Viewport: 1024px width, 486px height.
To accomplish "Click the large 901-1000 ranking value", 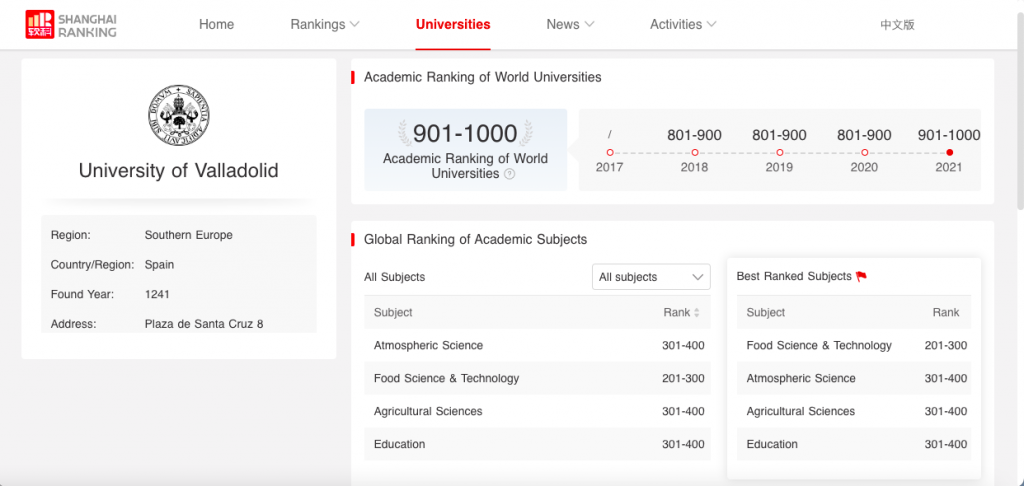I will click(465, 134).
